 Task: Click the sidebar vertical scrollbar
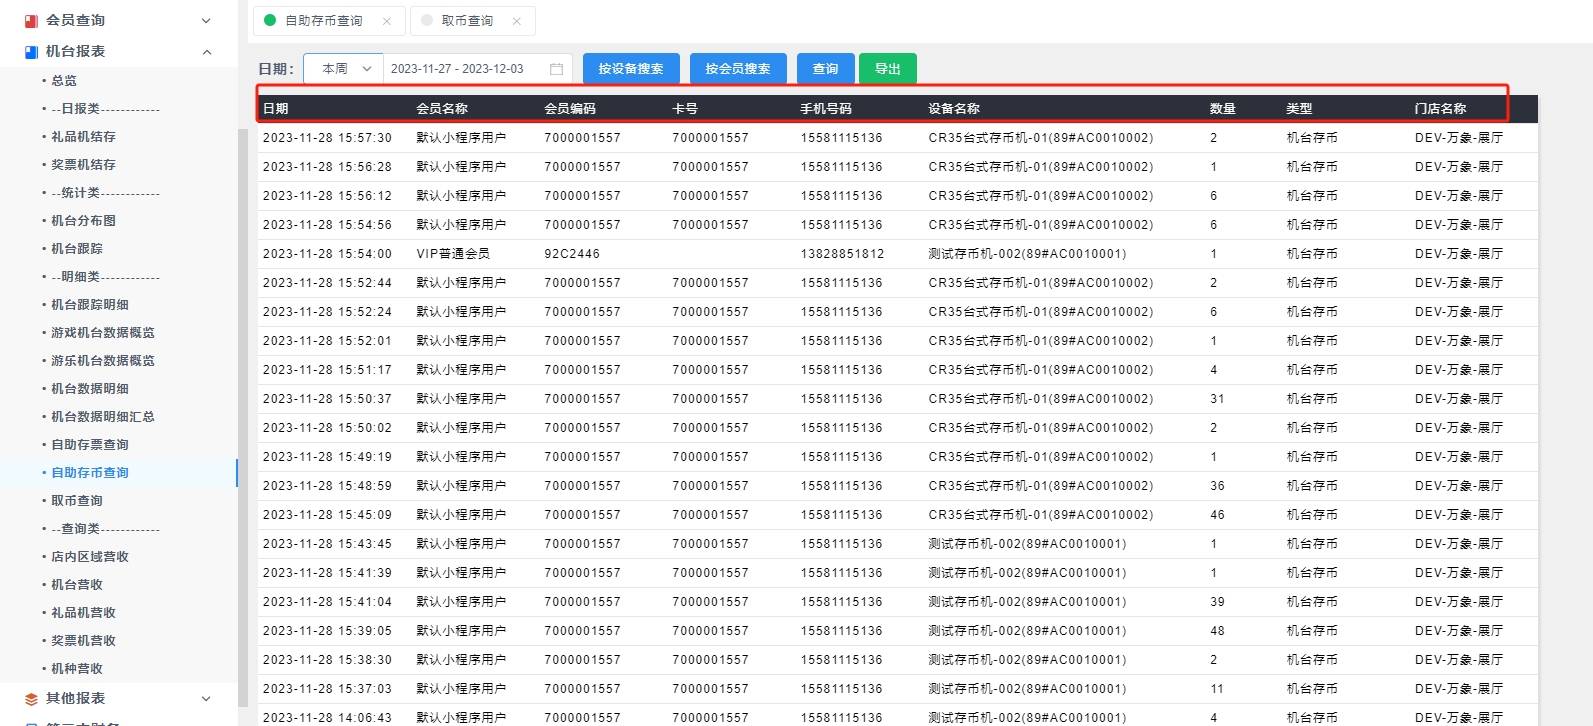[242, 418]
